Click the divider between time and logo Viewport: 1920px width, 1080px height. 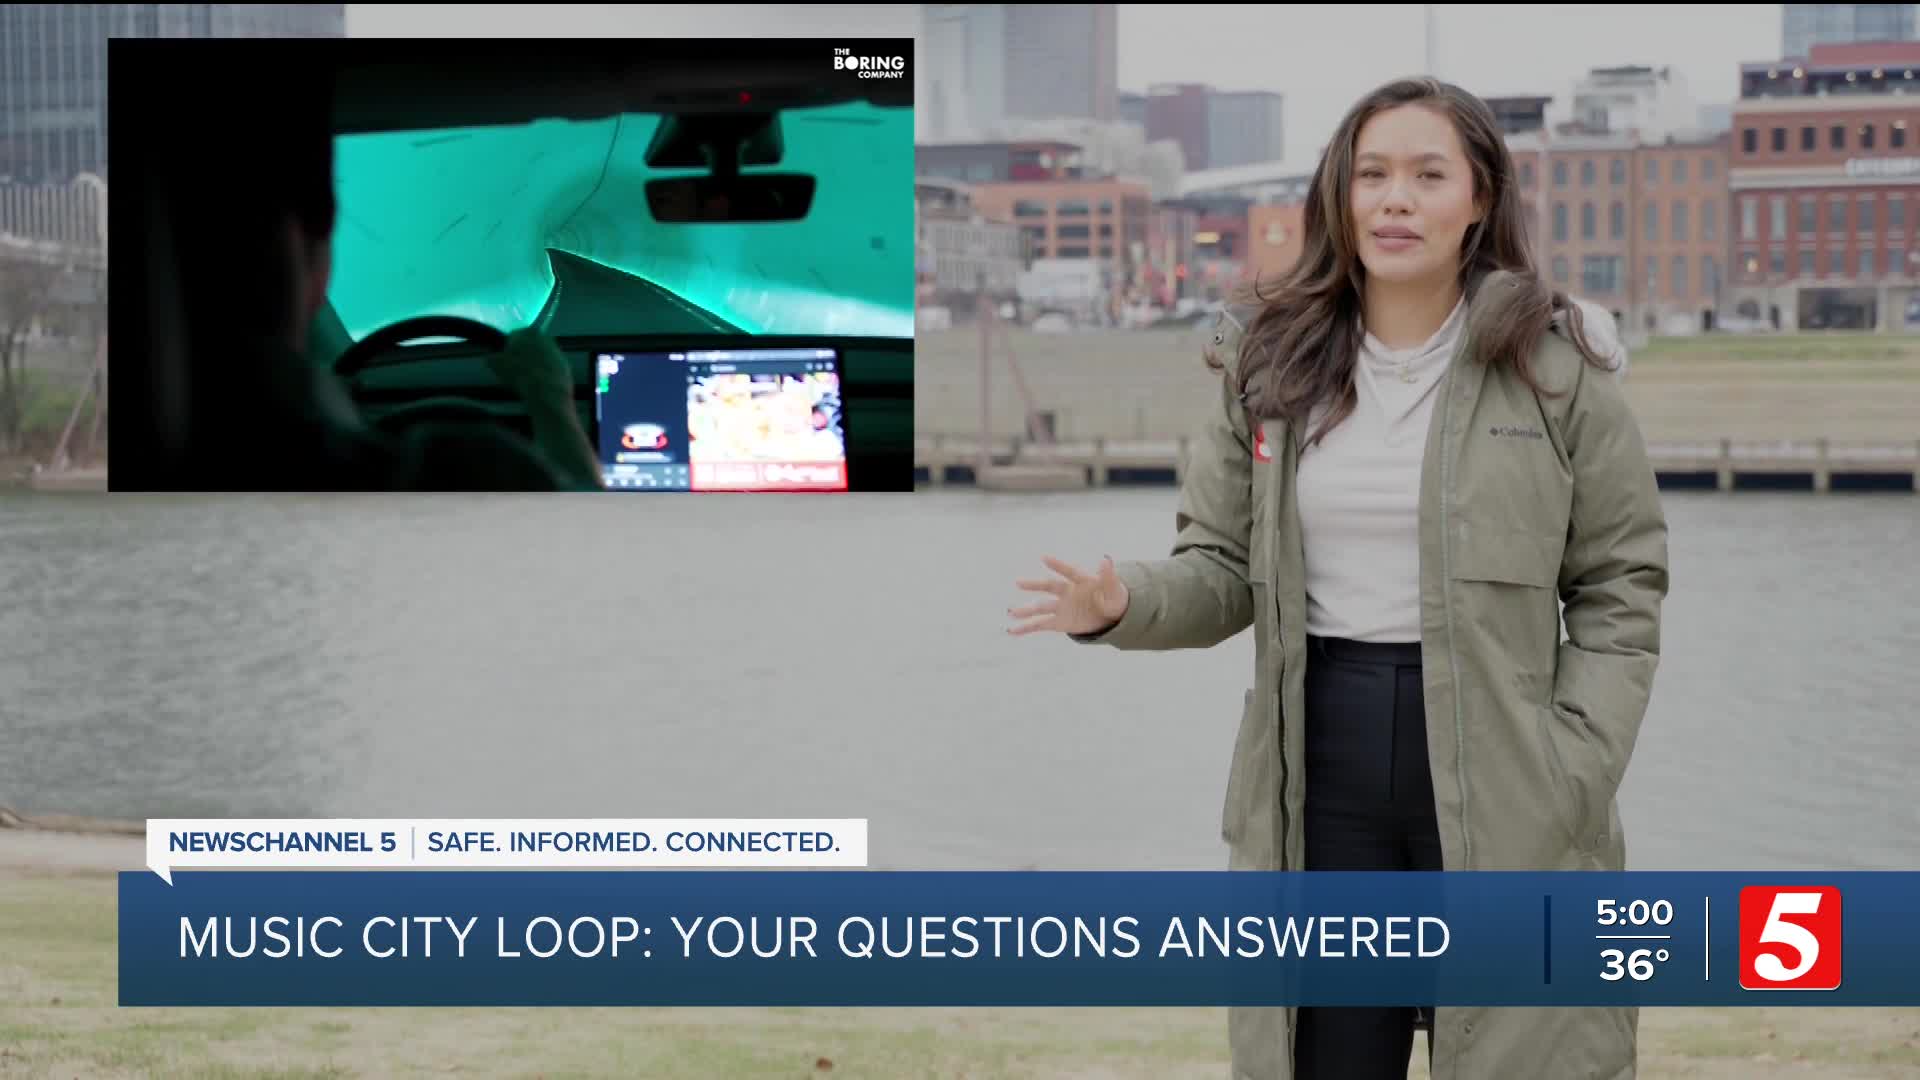coord(1708,938)
